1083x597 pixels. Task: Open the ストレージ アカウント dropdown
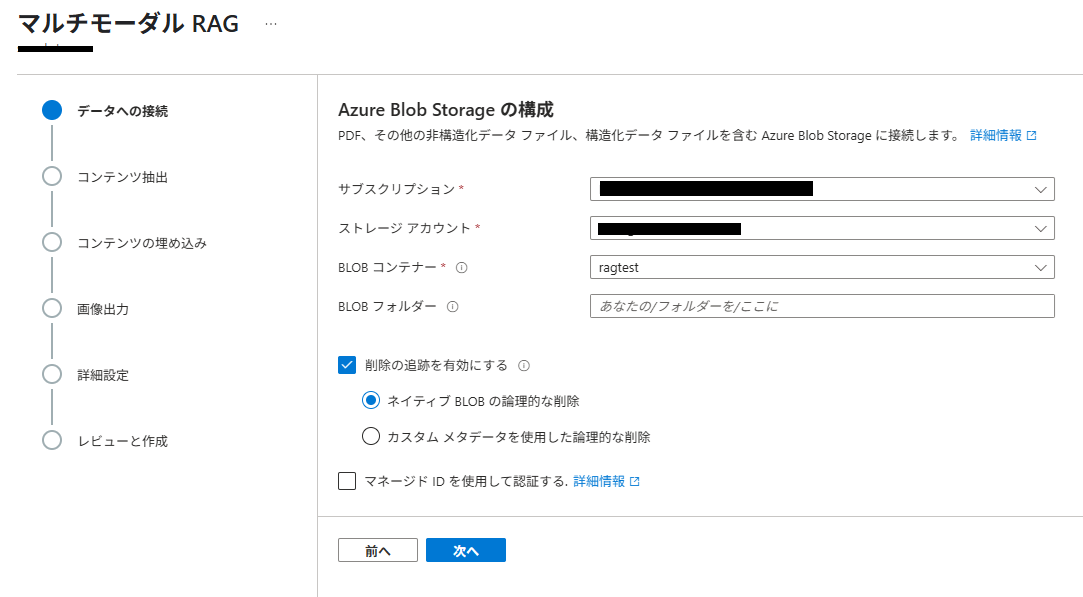coord(822,228)
